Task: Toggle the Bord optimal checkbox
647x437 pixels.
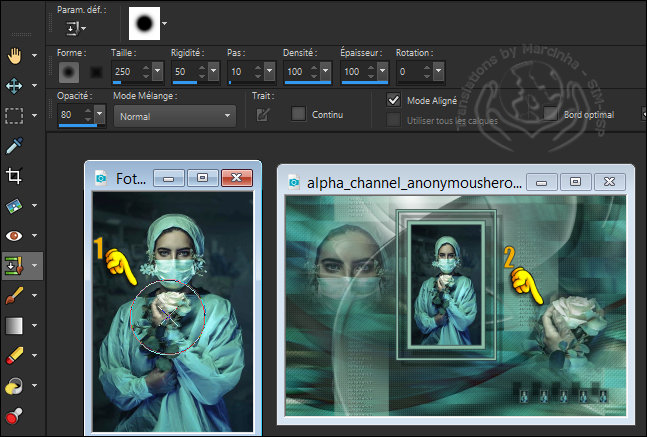Action: pyautogui.click(x=551, y=114)
